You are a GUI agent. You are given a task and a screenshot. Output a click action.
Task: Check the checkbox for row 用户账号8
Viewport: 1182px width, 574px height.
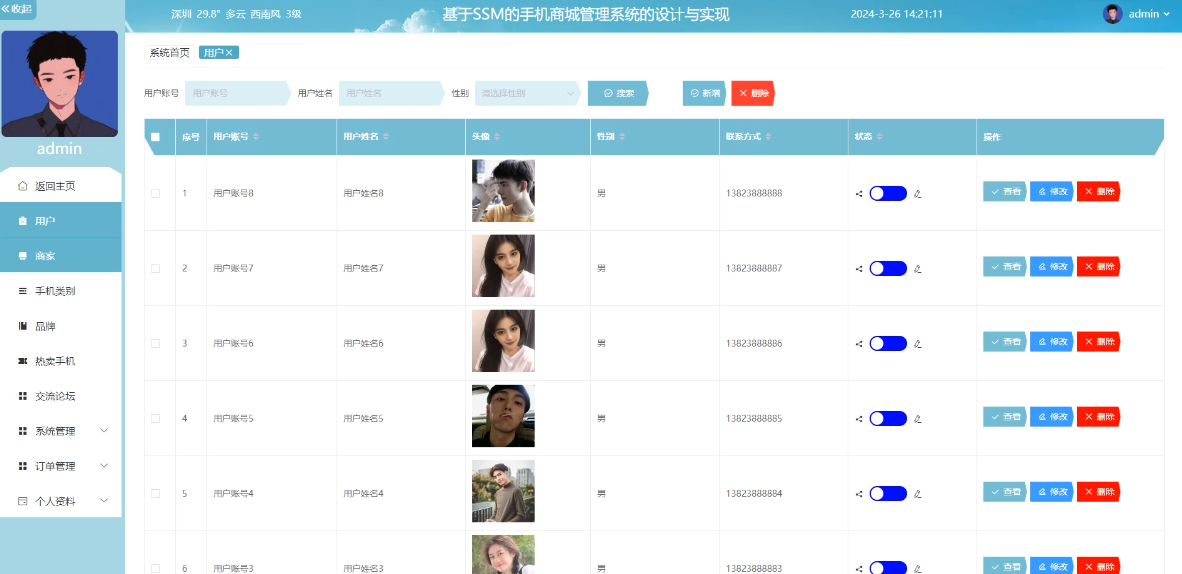[x=155, y=193]
